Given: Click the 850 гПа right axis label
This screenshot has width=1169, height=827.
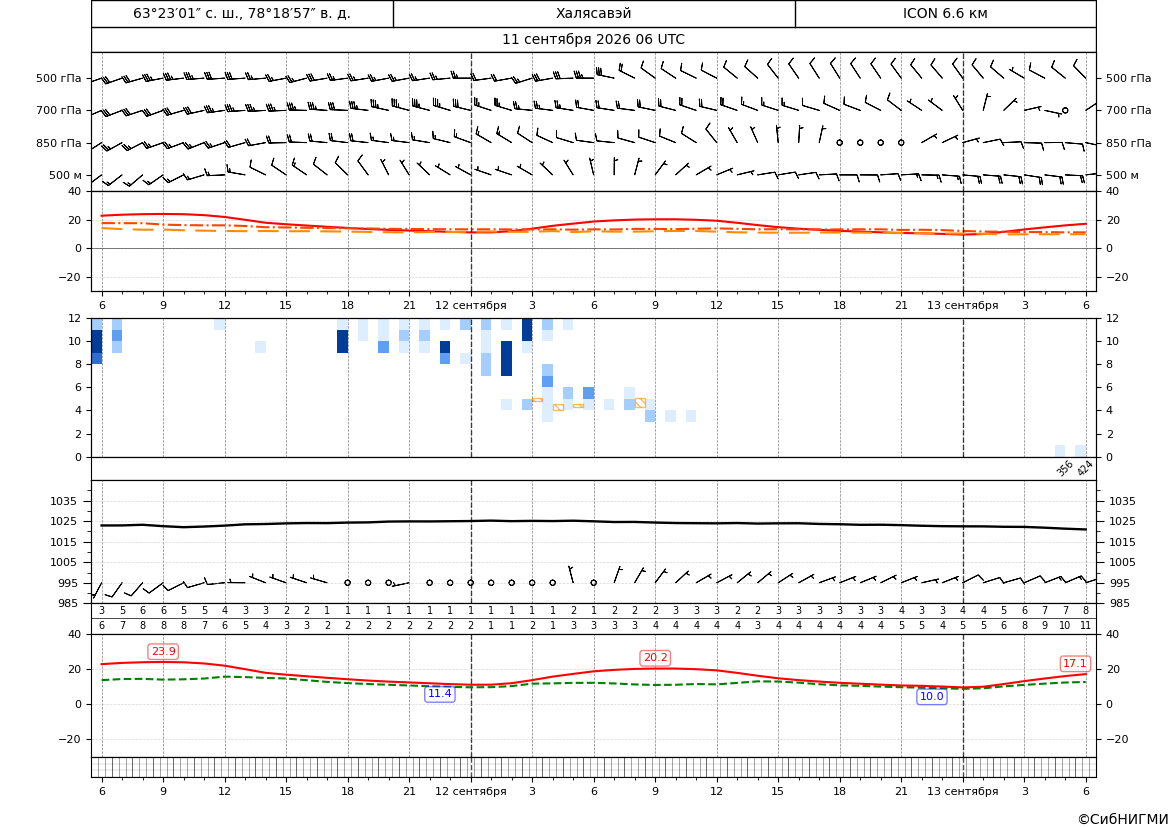Looking at the screenshot, I should [x=1129, y=143].
